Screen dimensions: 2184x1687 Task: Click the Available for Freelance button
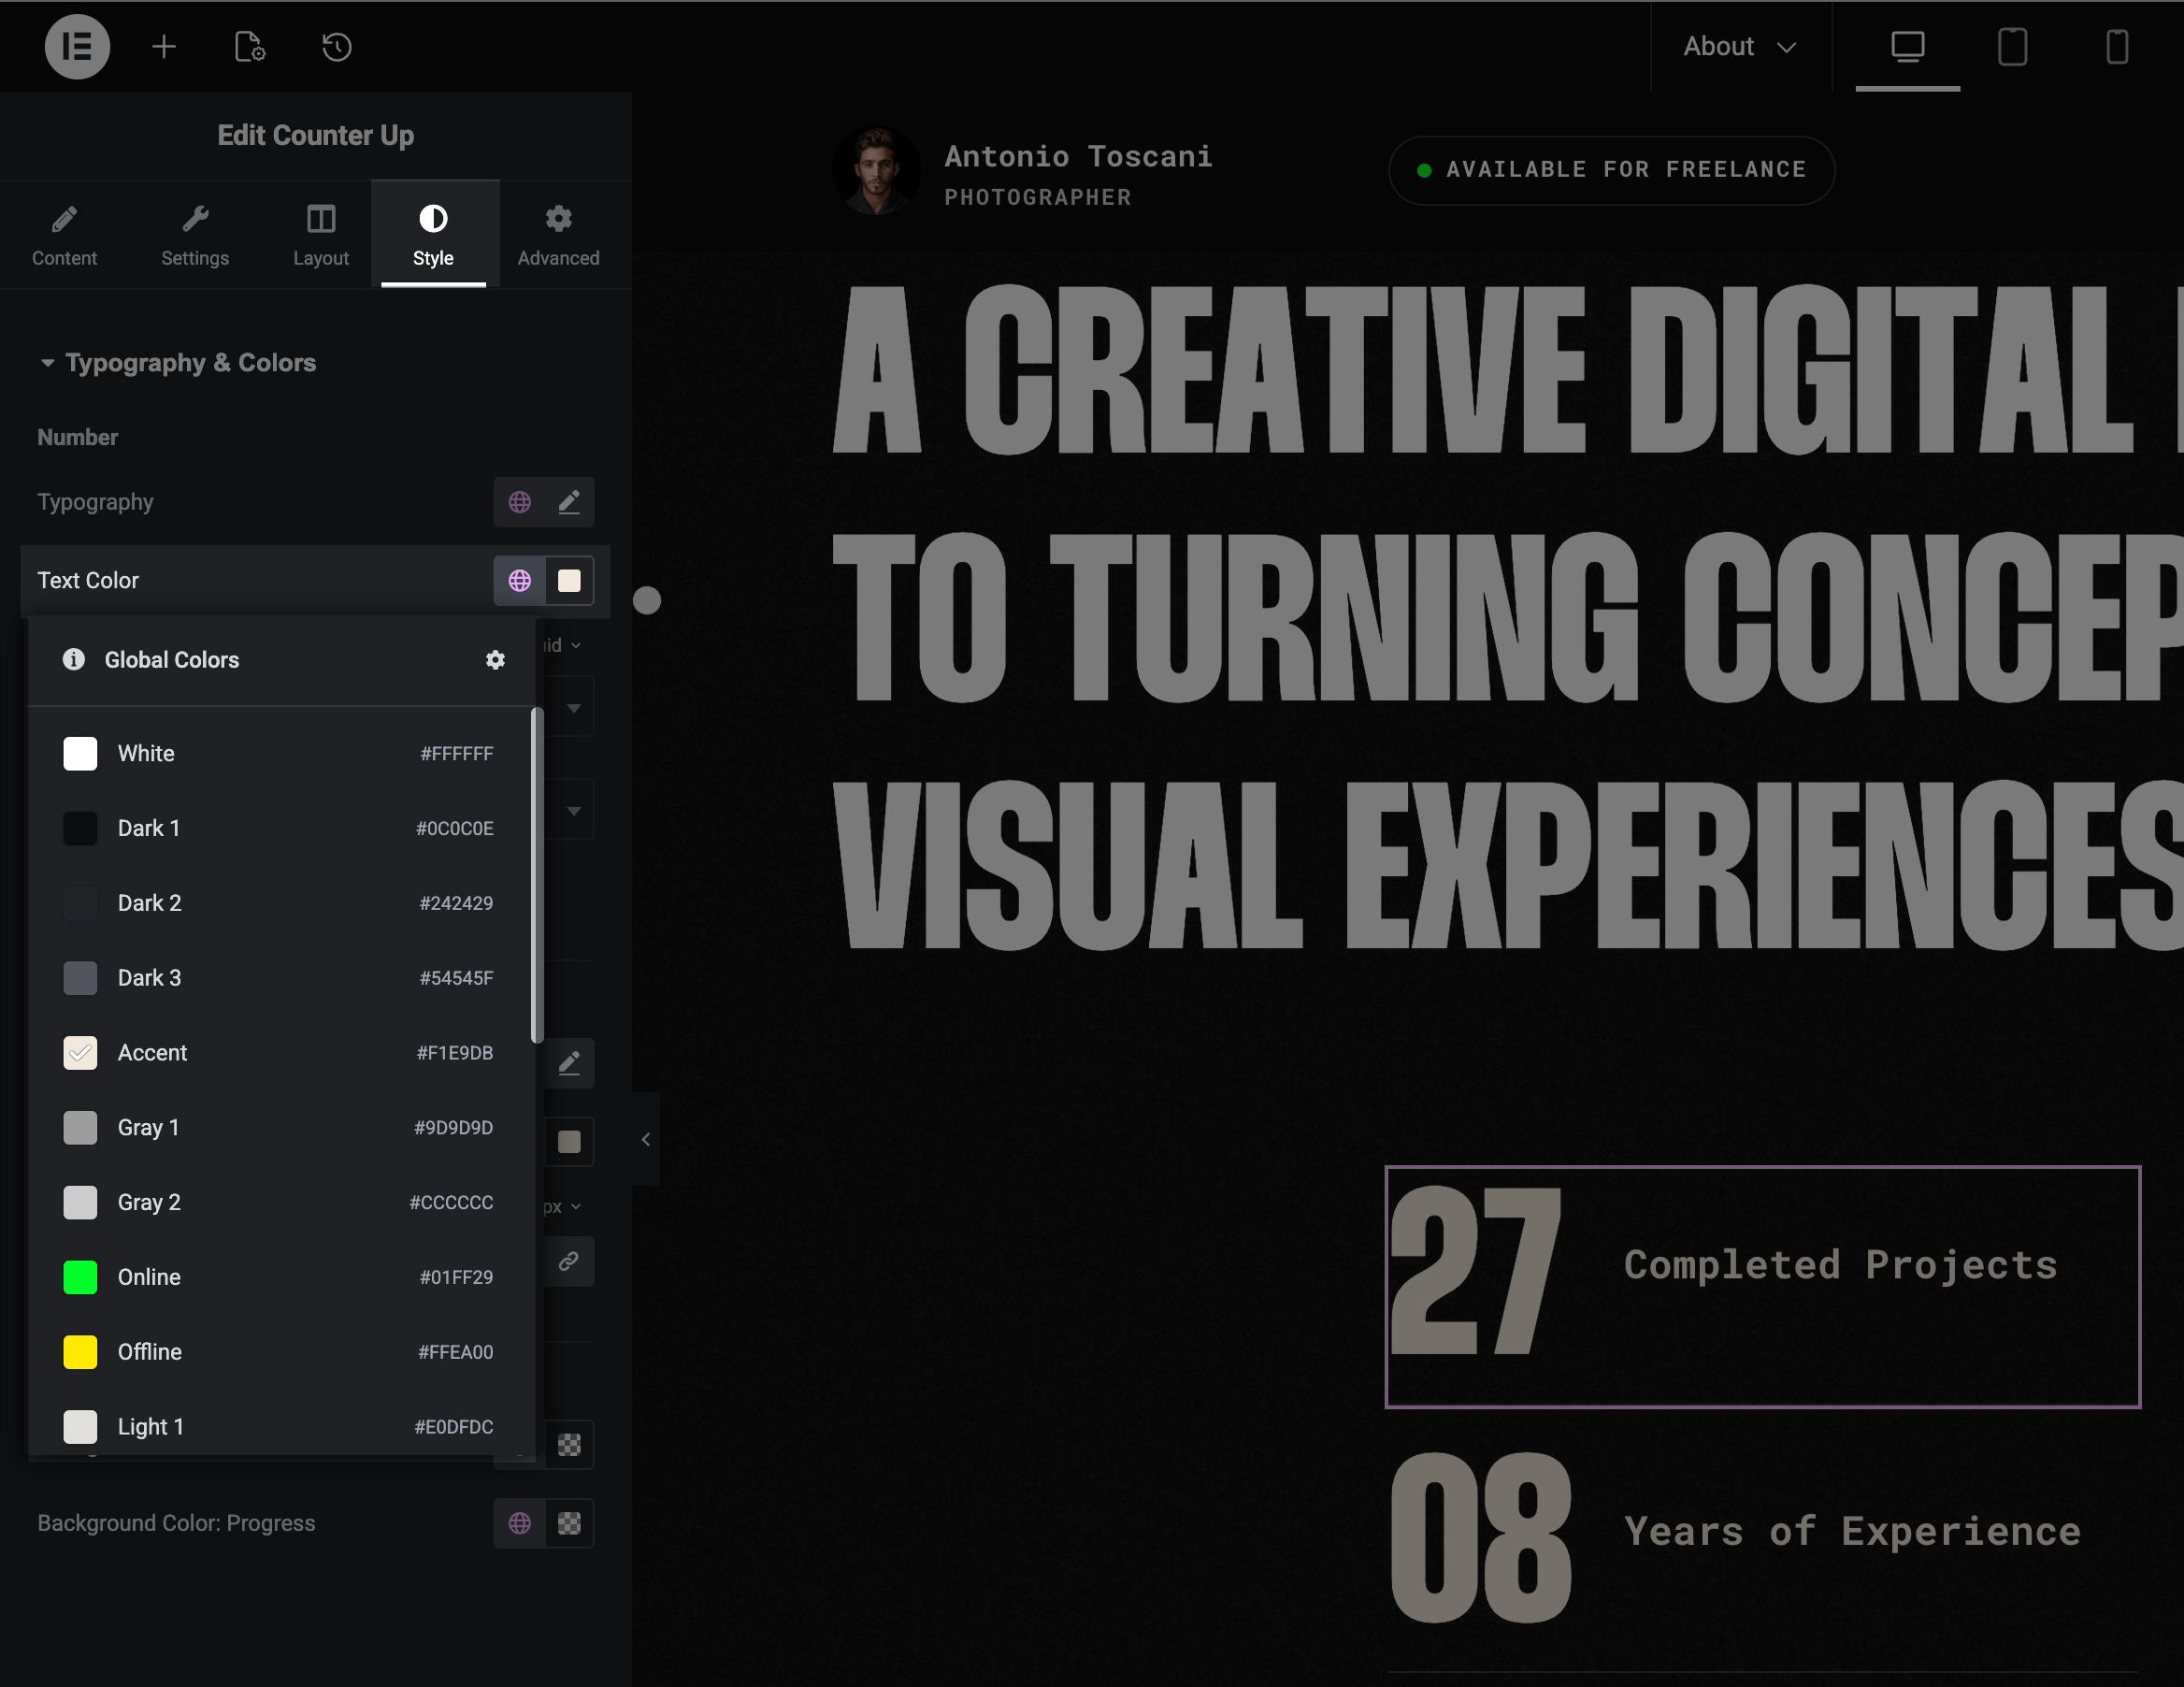pyautogui.click(x=1611, y=170)
